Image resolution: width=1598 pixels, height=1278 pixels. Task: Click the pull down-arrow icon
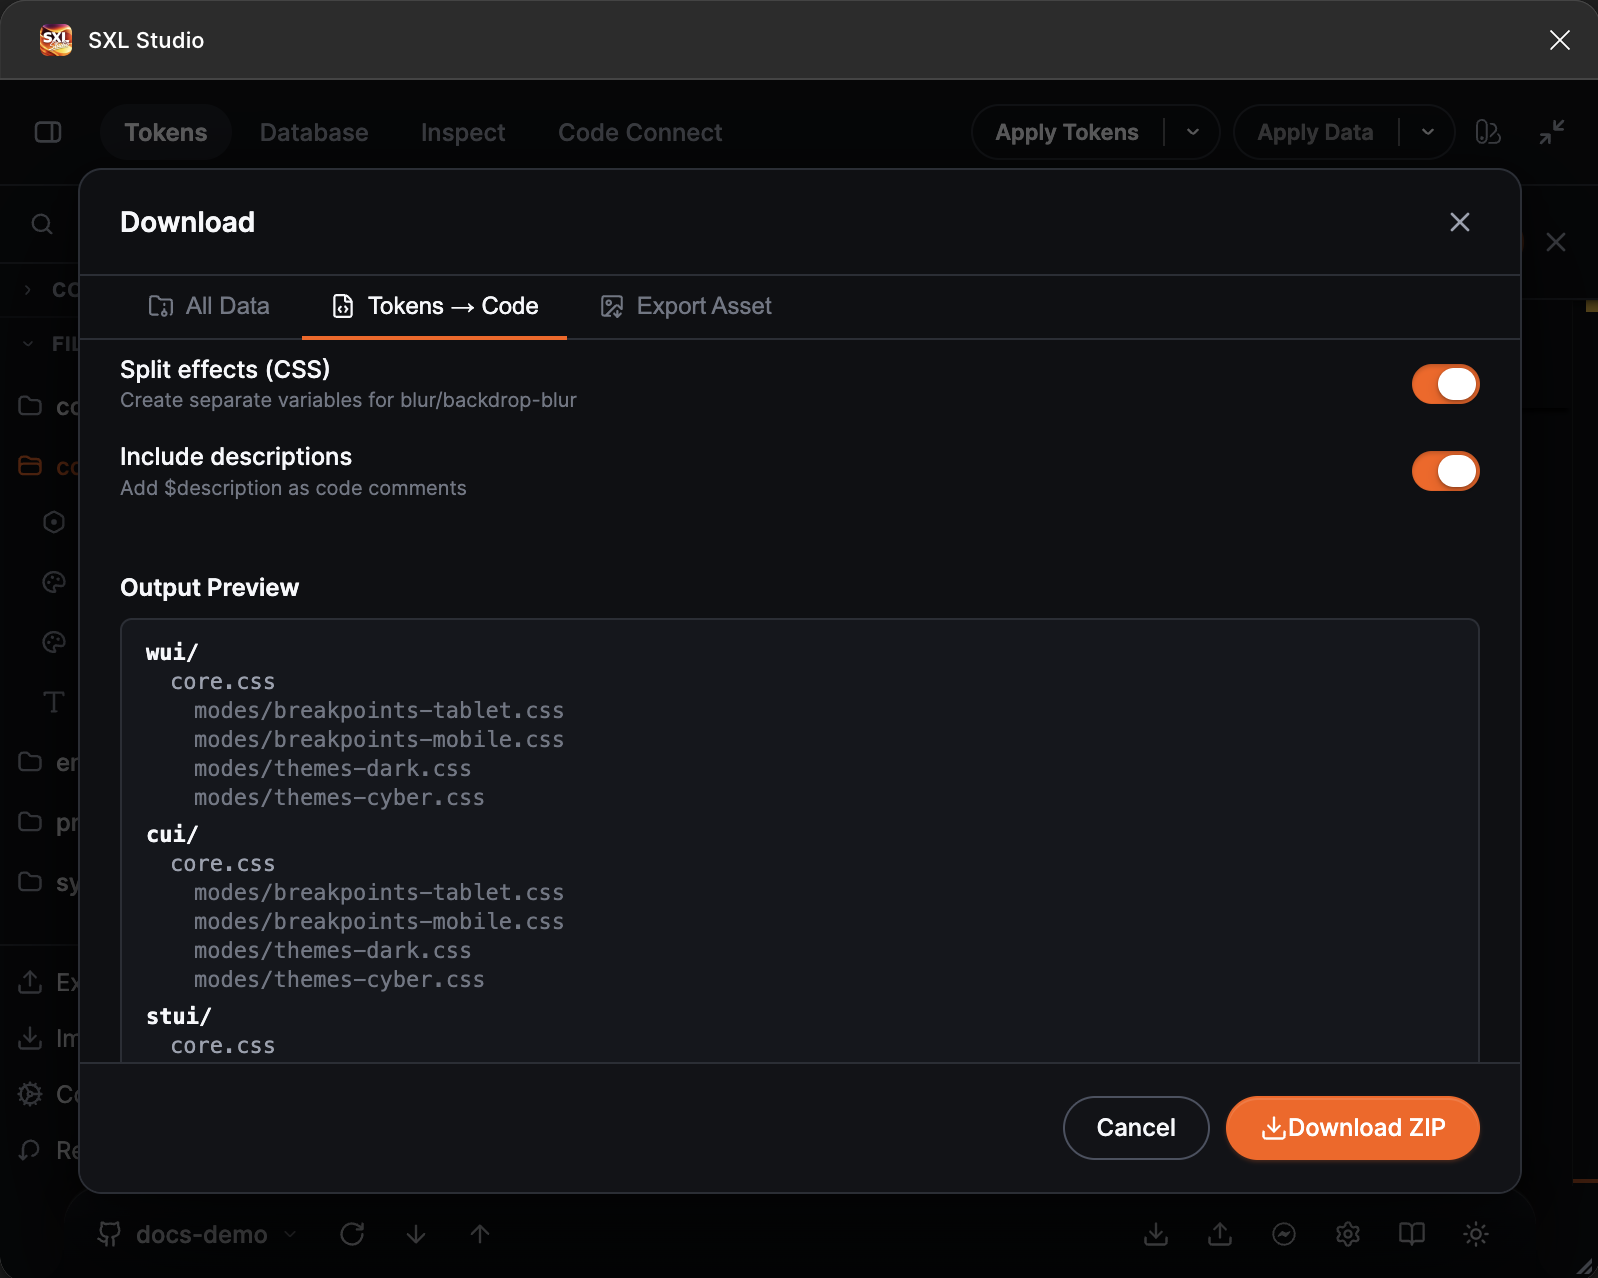pyautogui.click(x=416, y=1234)
